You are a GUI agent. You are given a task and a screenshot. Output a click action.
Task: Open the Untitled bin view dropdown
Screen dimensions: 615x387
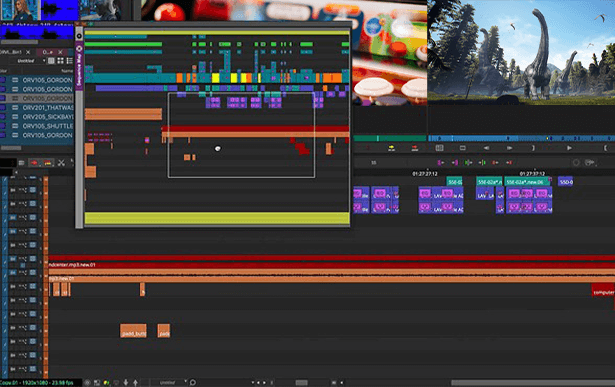(31, 61)
